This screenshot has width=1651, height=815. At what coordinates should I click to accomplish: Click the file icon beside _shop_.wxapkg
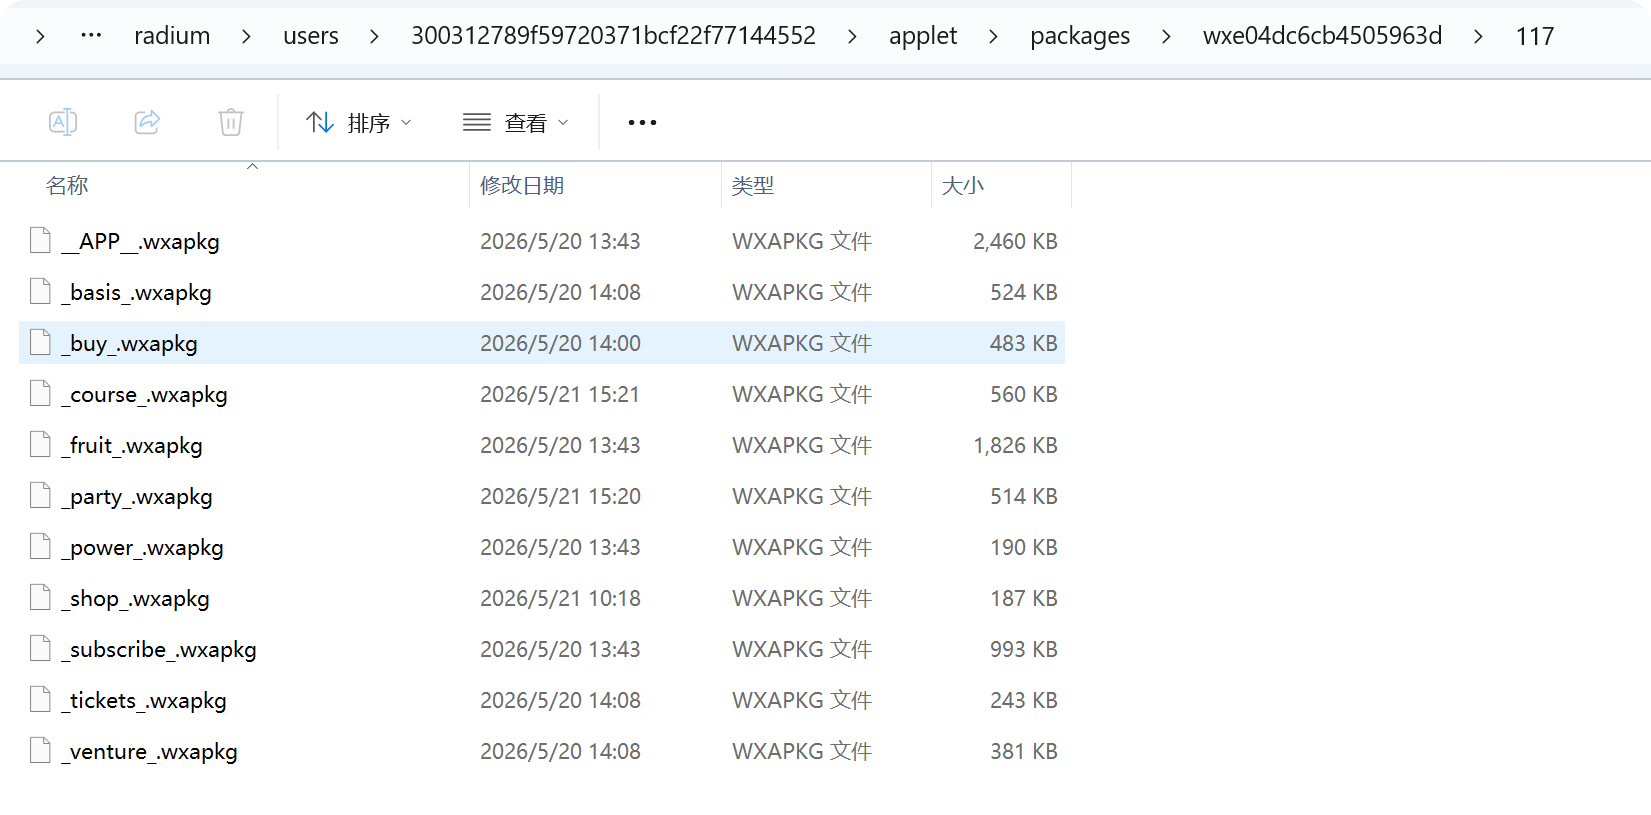click(x=40, y=598)
